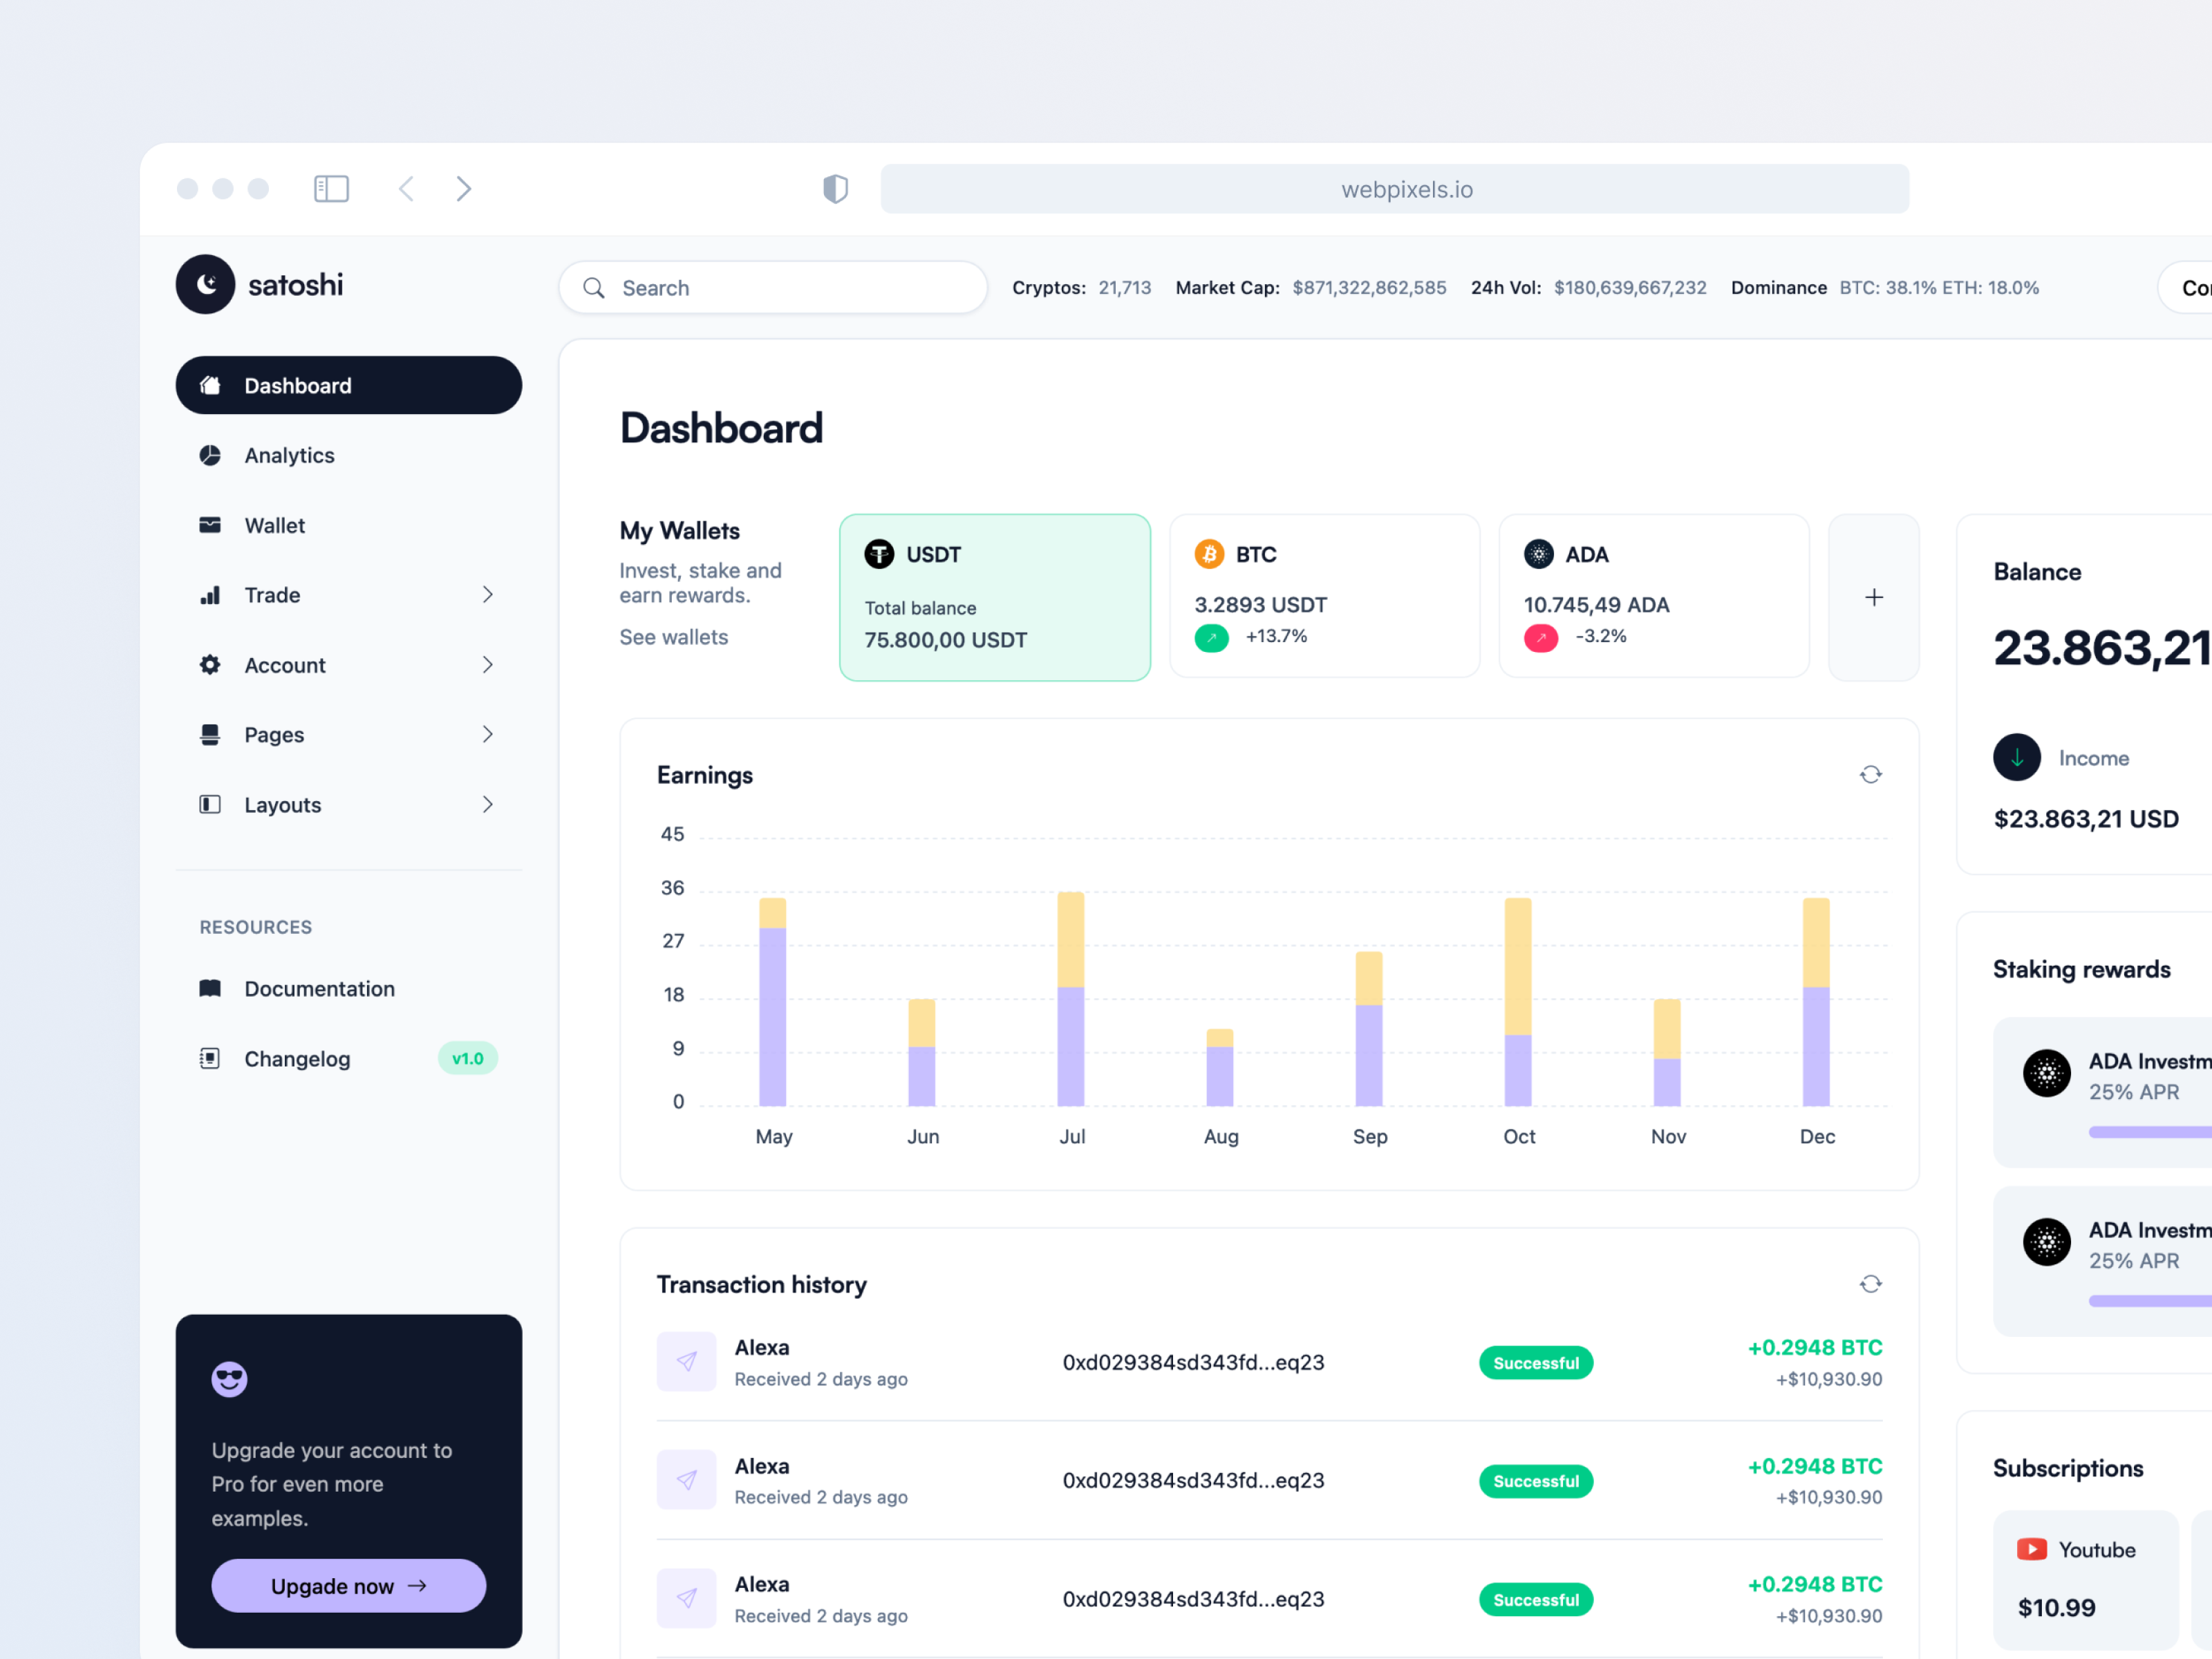Click Upgrade Now button in sidebar
The width and height of the screenshot is (2212, 1659).
pos(345,1586)
